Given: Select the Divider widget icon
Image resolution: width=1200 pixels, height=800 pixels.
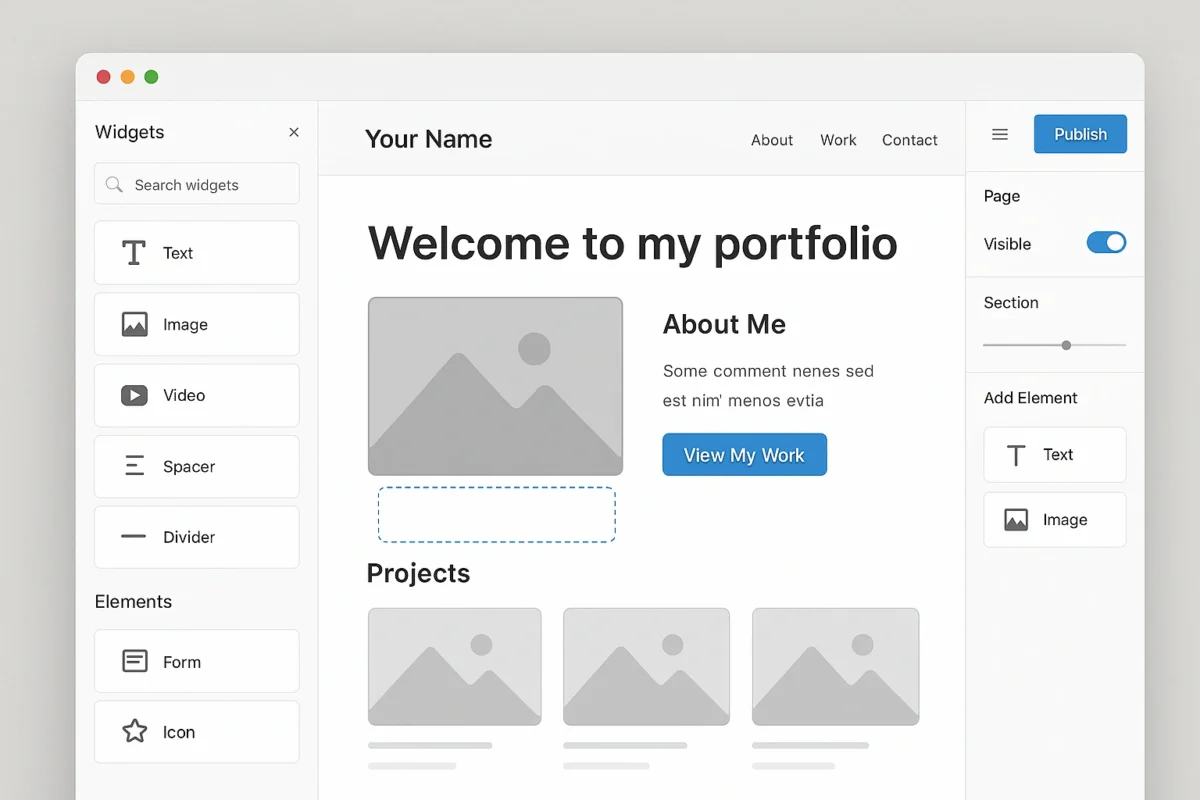Looking at the screenshot, I should click(134, 537).
